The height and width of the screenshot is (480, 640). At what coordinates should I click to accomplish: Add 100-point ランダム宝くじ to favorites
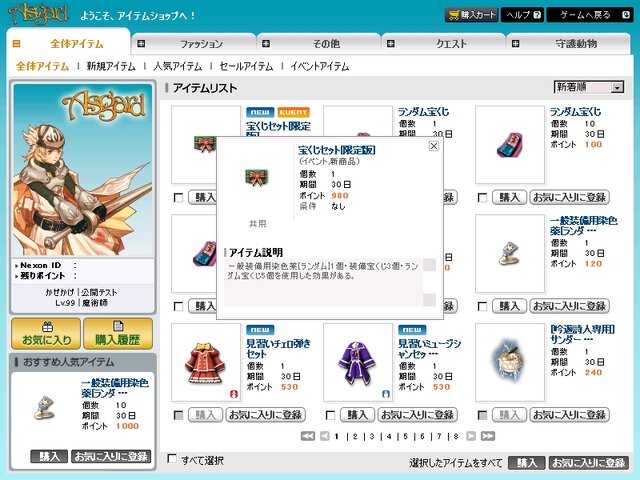pos(569,198)
